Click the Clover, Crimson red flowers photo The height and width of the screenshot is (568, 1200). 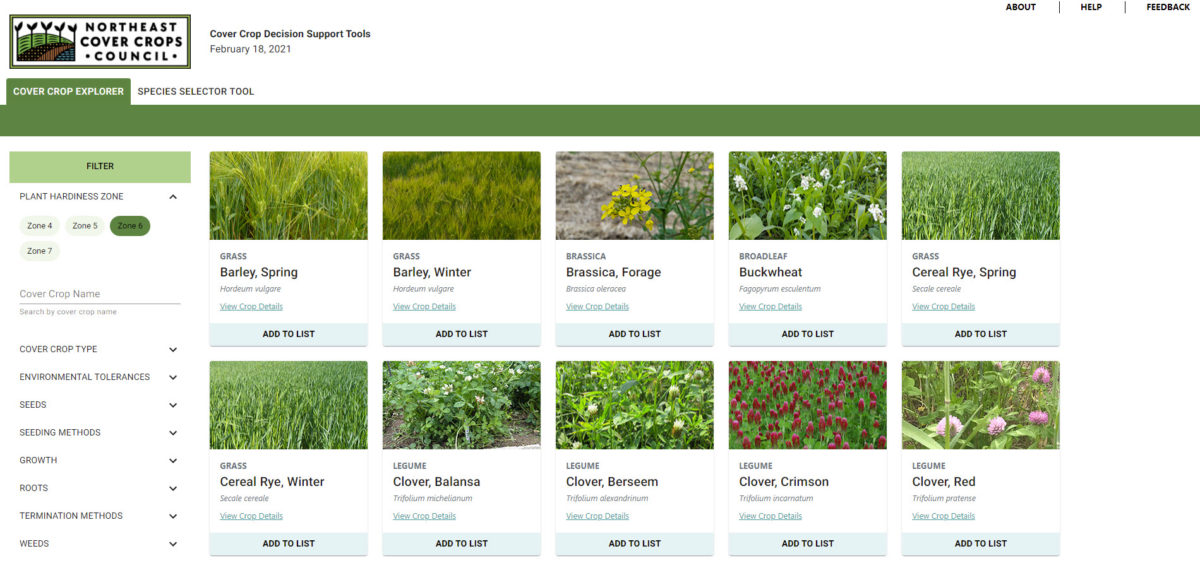pos(808,405)
